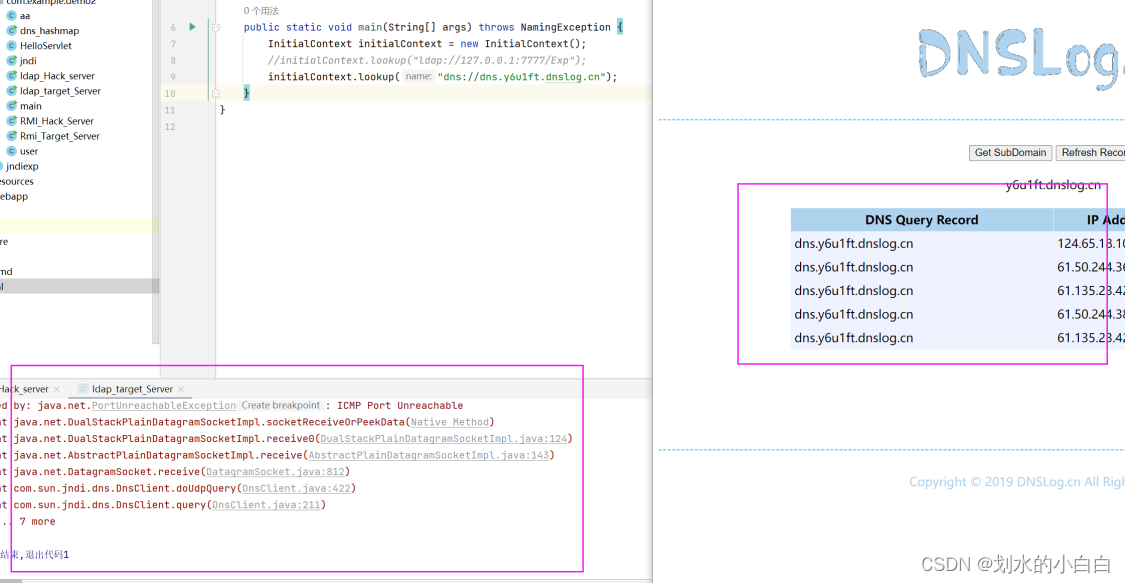Select the resources folder in the project tree
Viewport: 1125px width, 583px height.
click(17, 181)
